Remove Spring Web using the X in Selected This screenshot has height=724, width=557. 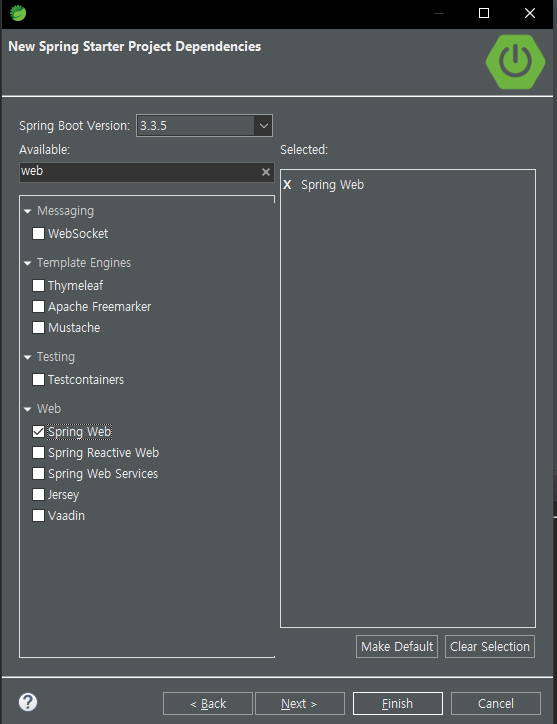tap(287, 185)
